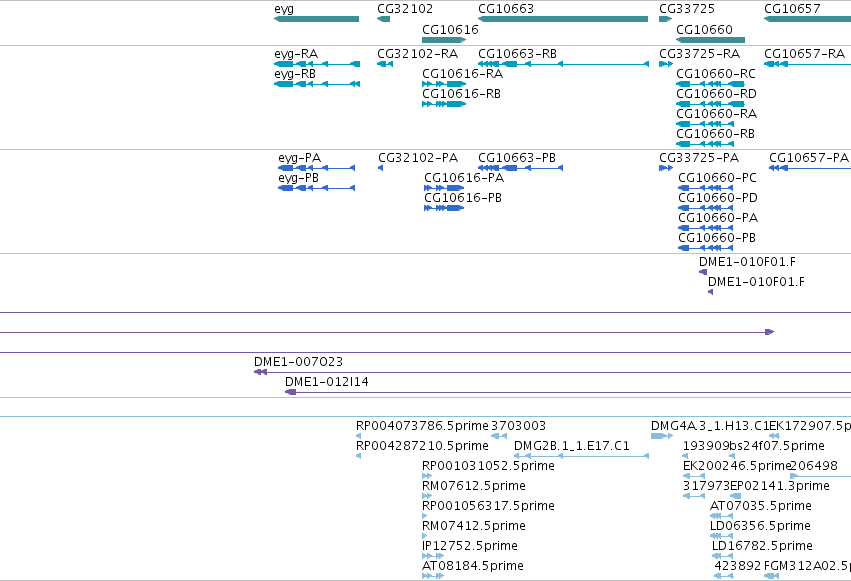
Task: Select the CG10660-RA transcript label
Action: point(716,114)
